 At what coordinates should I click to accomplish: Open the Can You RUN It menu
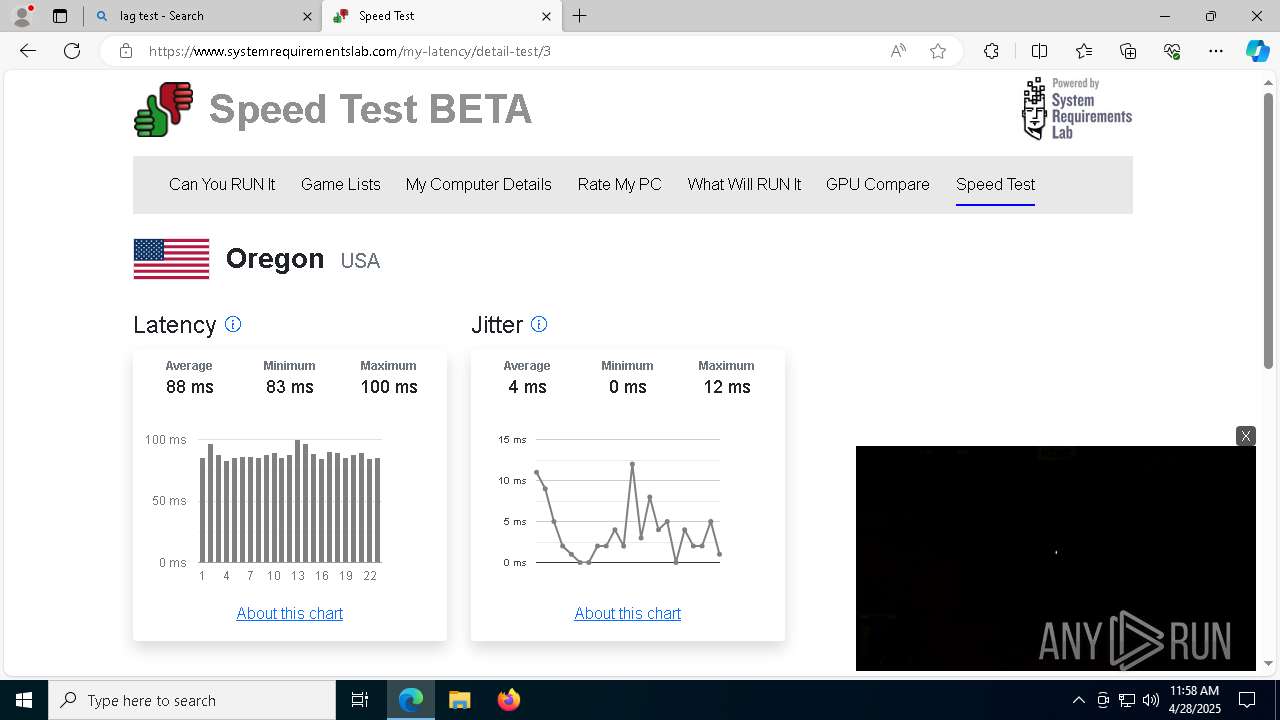(x=222, y=184)
